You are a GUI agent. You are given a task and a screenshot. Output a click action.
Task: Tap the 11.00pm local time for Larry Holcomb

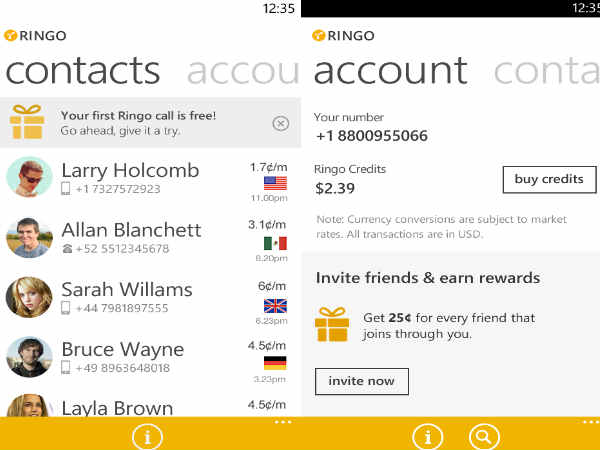[x=269, y=198]
